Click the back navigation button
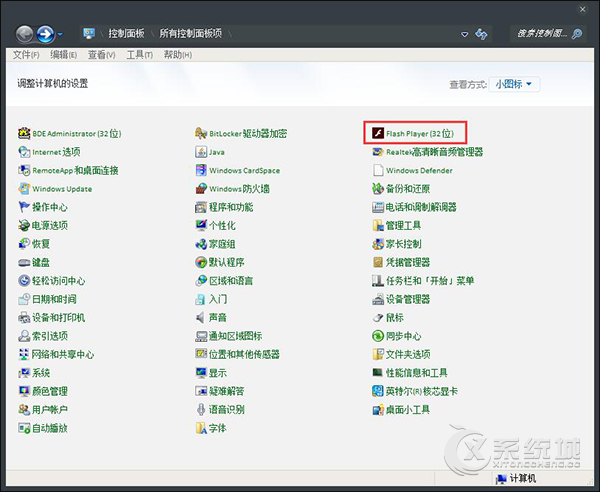The width and height of the screenshot is (600, 492). tap(24, 34)
